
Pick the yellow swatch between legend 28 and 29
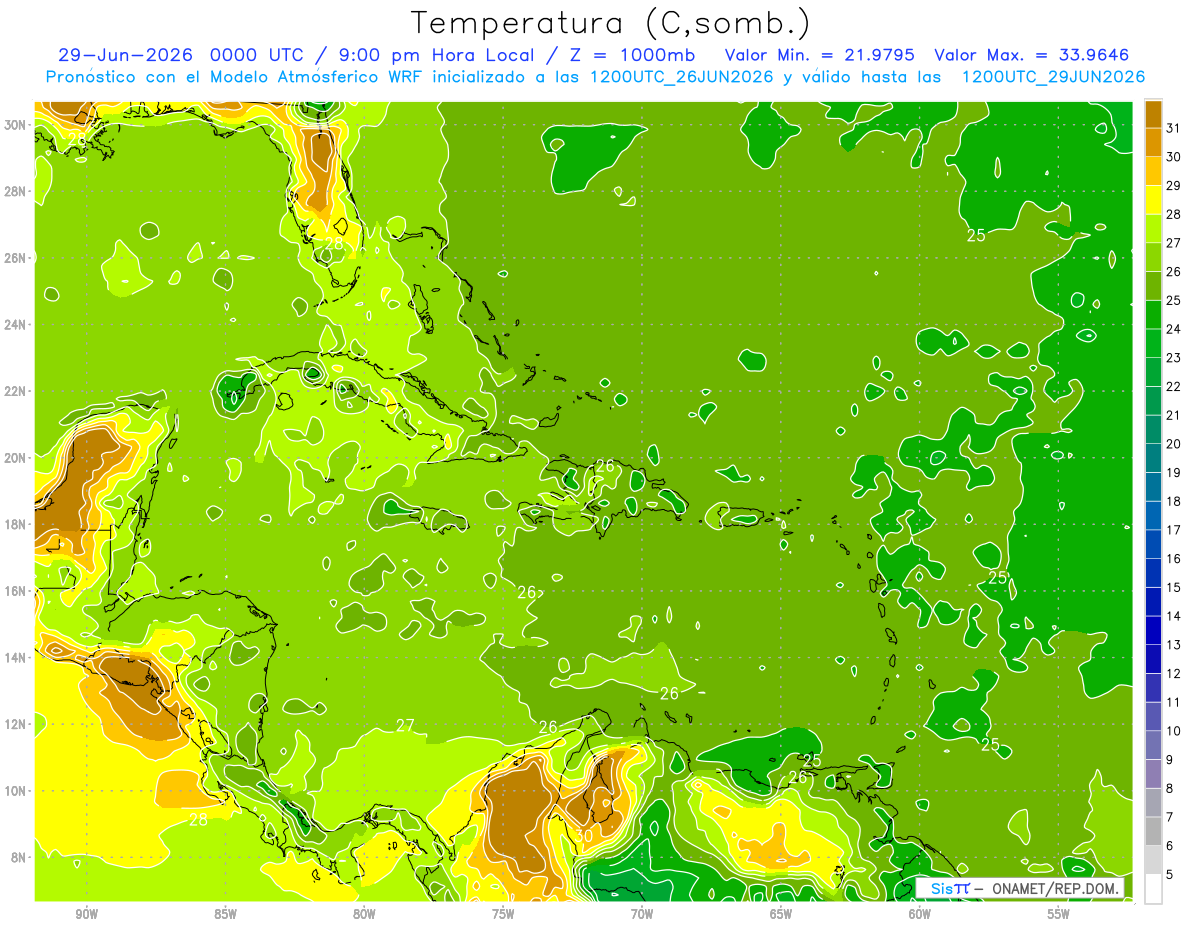[1153, 200]
